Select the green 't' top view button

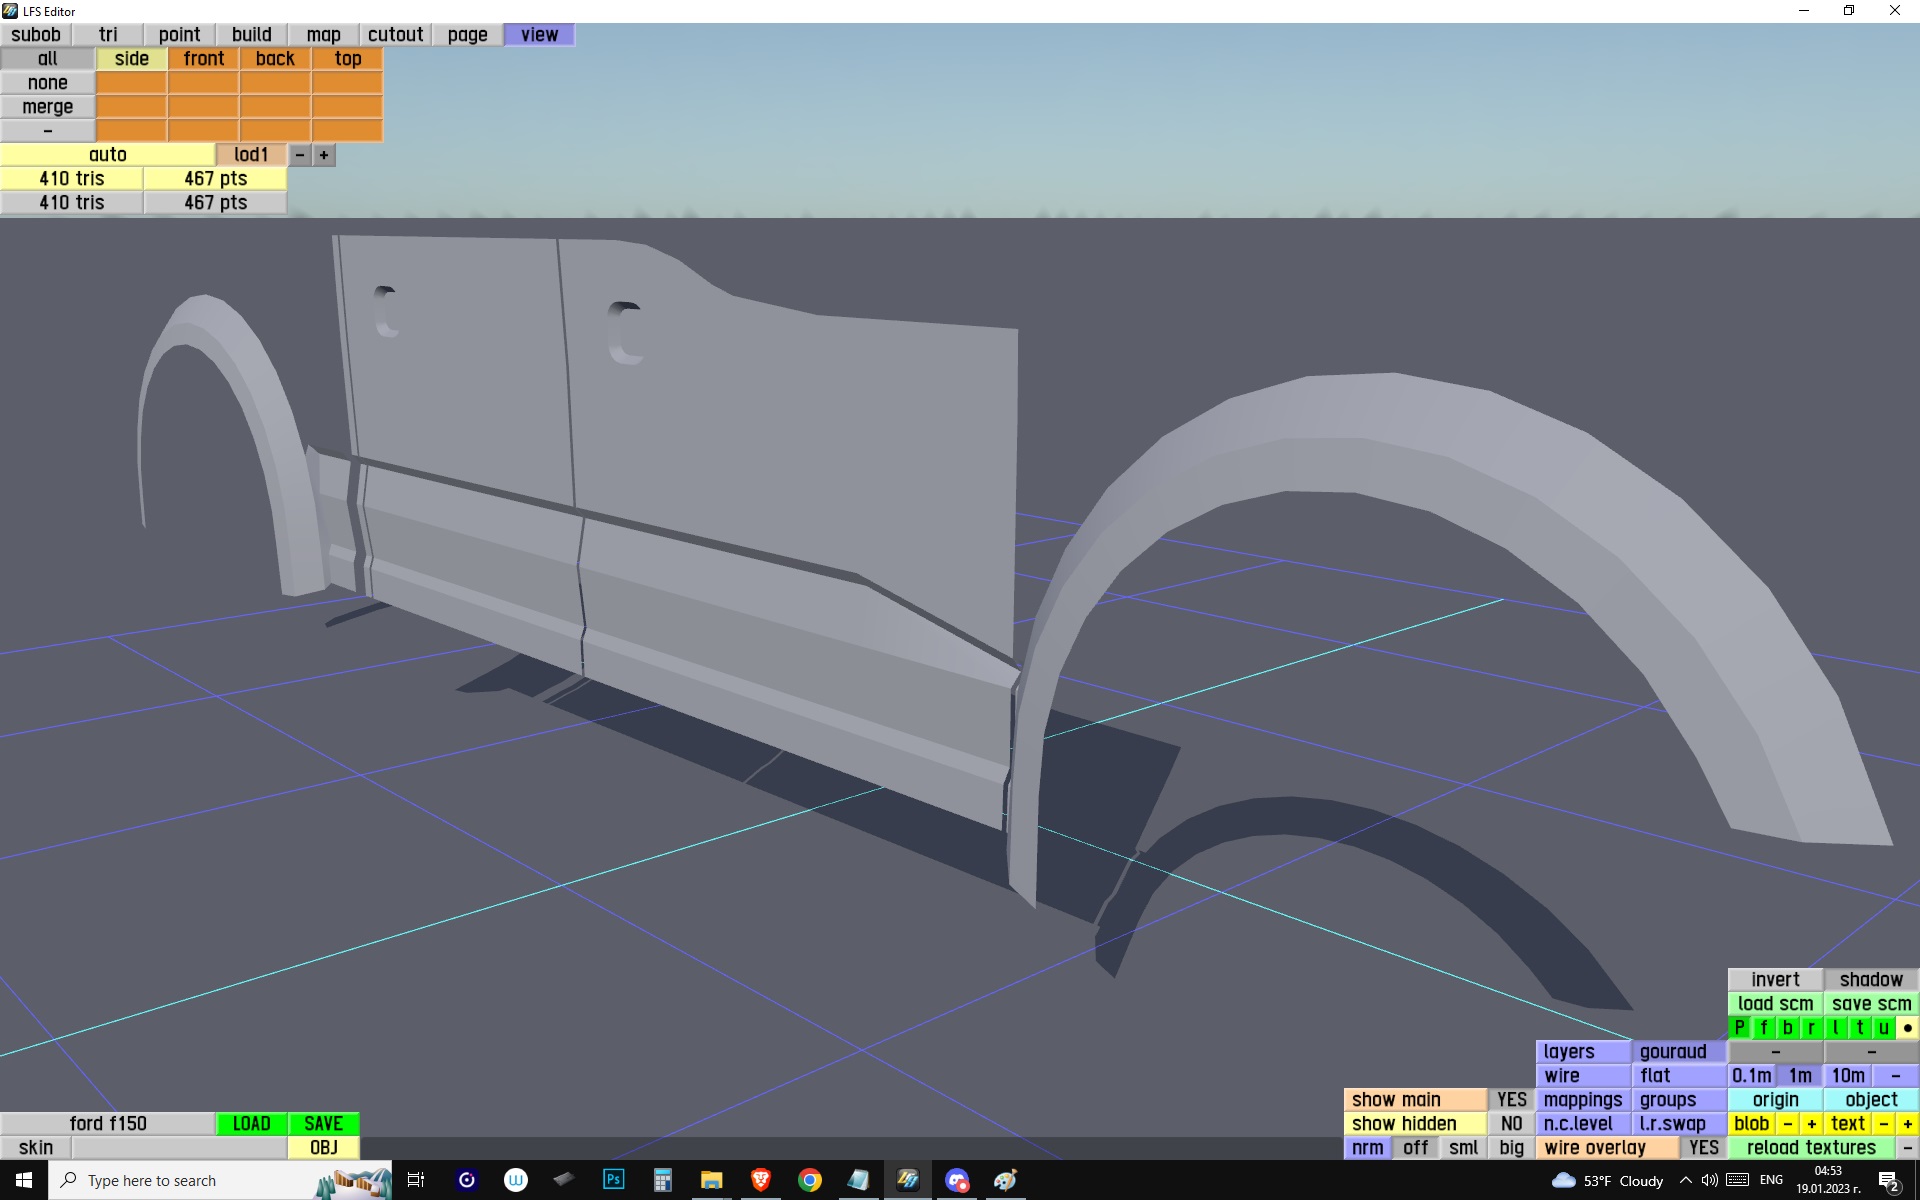(x=1860, y=1028)
